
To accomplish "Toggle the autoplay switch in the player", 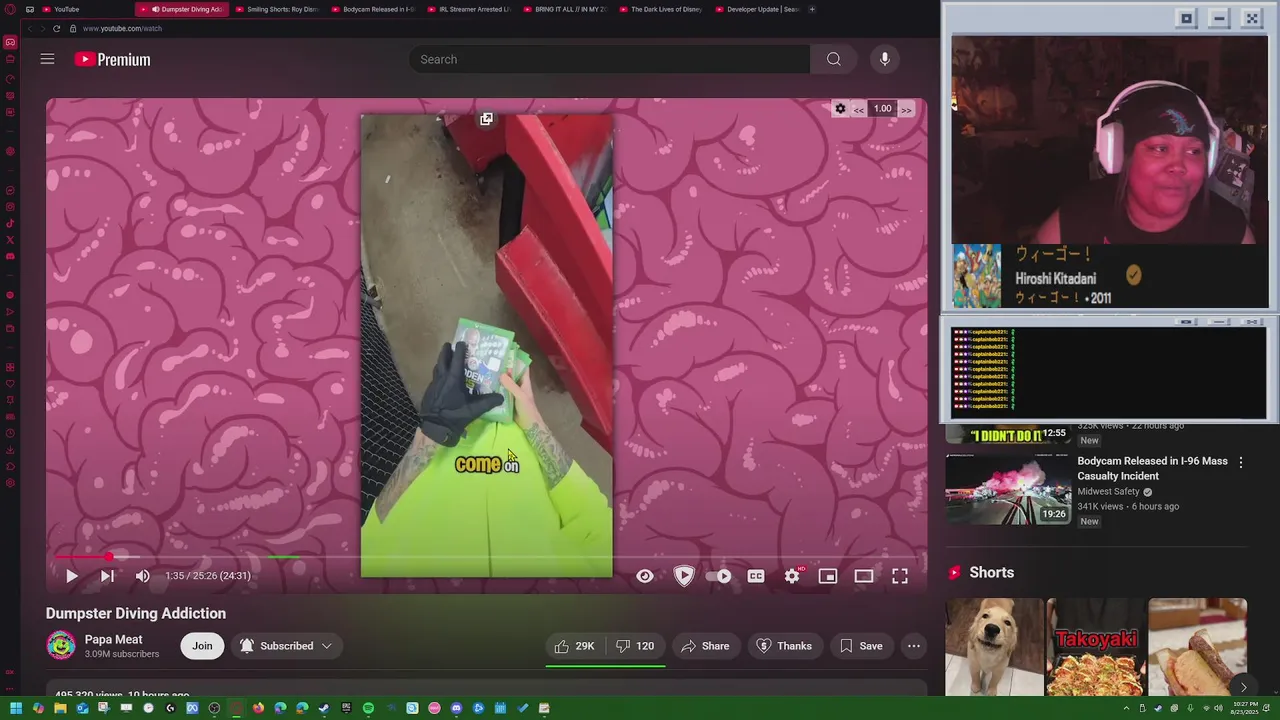I will pyautogui.click(x=719, y=576).
